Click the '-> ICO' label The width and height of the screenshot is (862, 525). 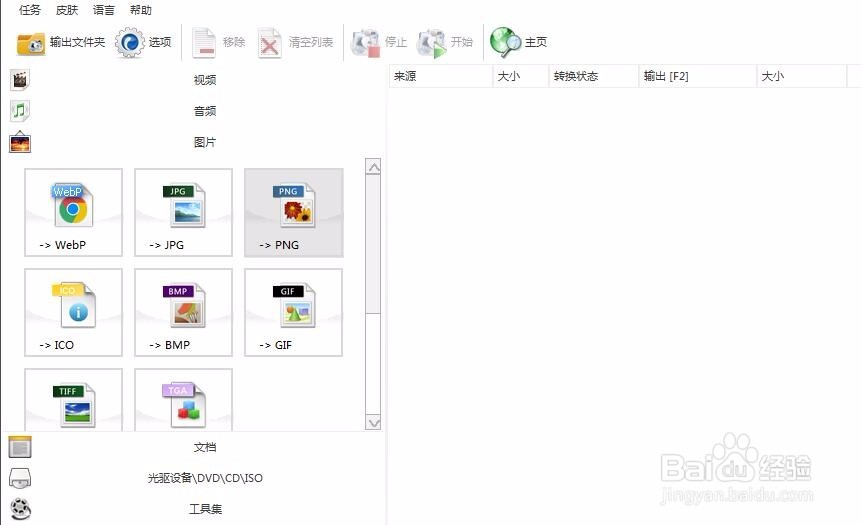[57, 345]
